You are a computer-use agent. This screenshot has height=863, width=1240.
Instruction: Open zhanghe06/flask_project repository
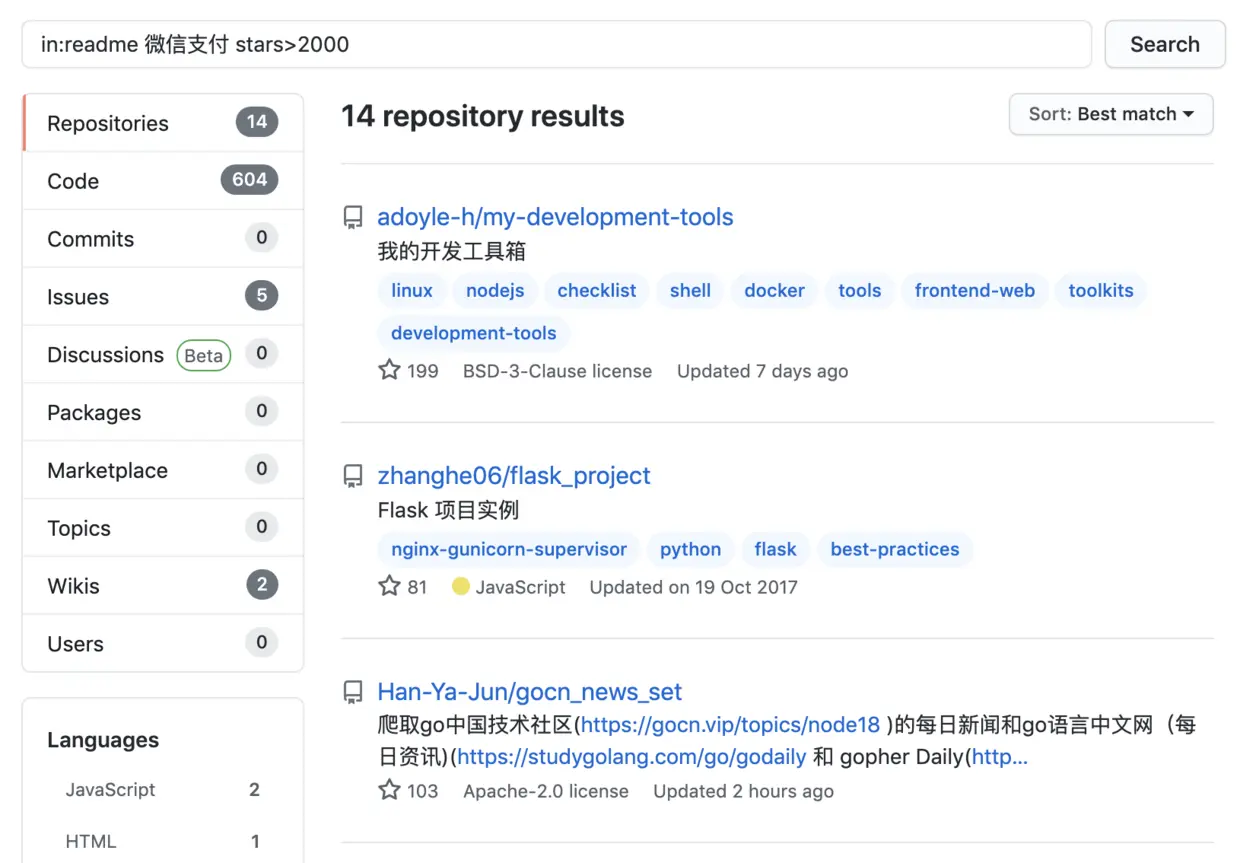click(x=514, y=476)
